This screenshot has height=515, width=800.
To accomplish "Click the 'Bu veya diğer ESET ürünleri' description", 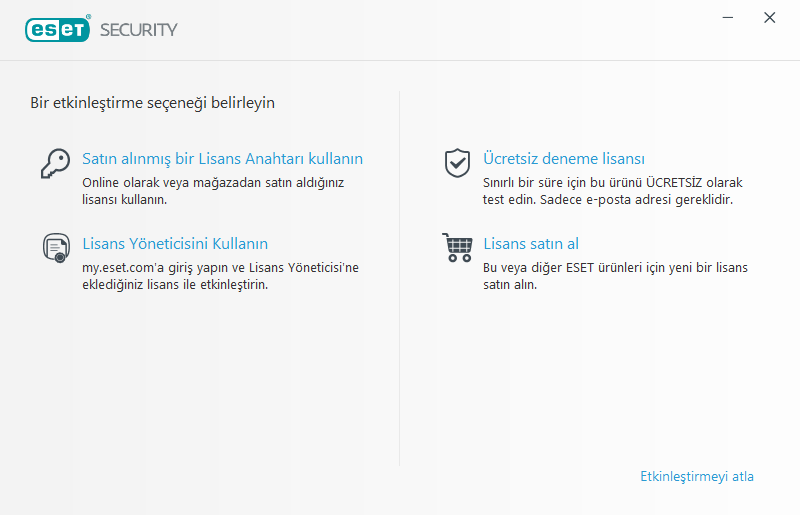I will point(615,276).
